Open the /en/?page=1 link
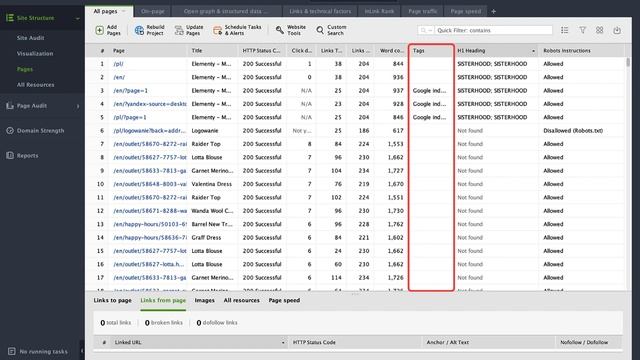This screenshot has height=360, width=640. click(x=130, y=91)
